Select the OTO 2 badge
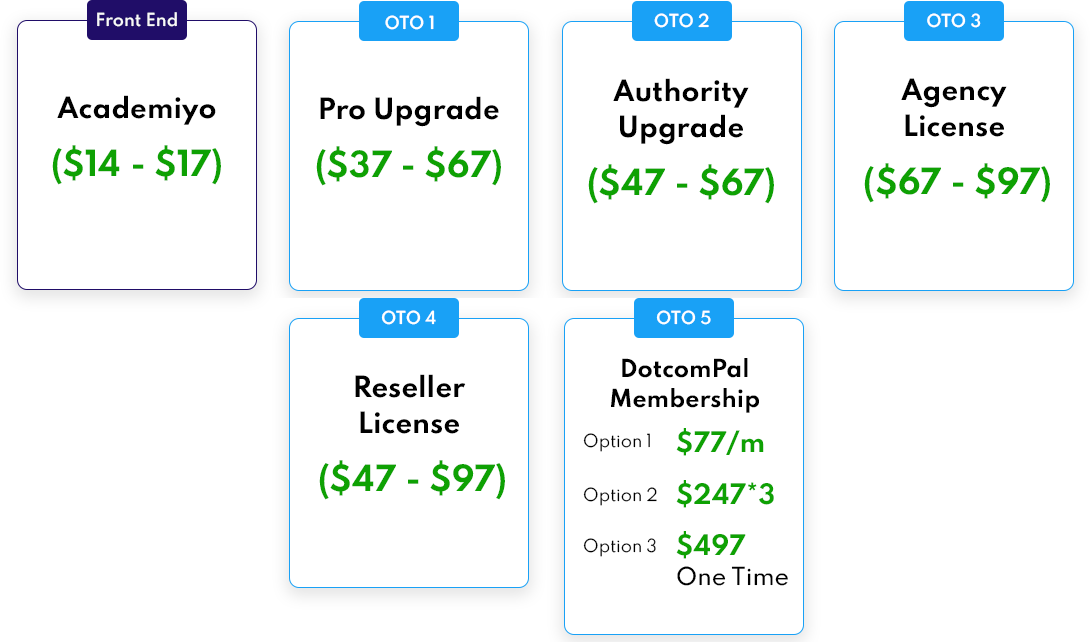 pyautogui.click(x=681, y=21)
